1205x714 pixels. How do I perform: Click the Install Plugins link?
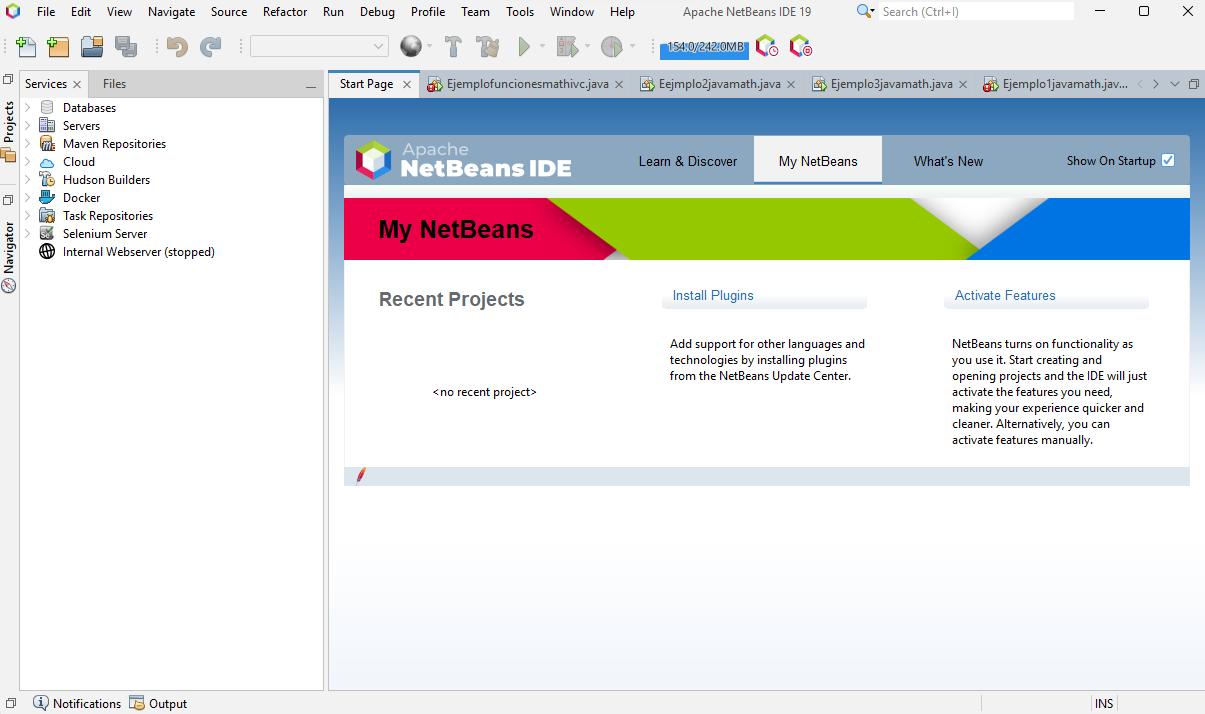713,296
